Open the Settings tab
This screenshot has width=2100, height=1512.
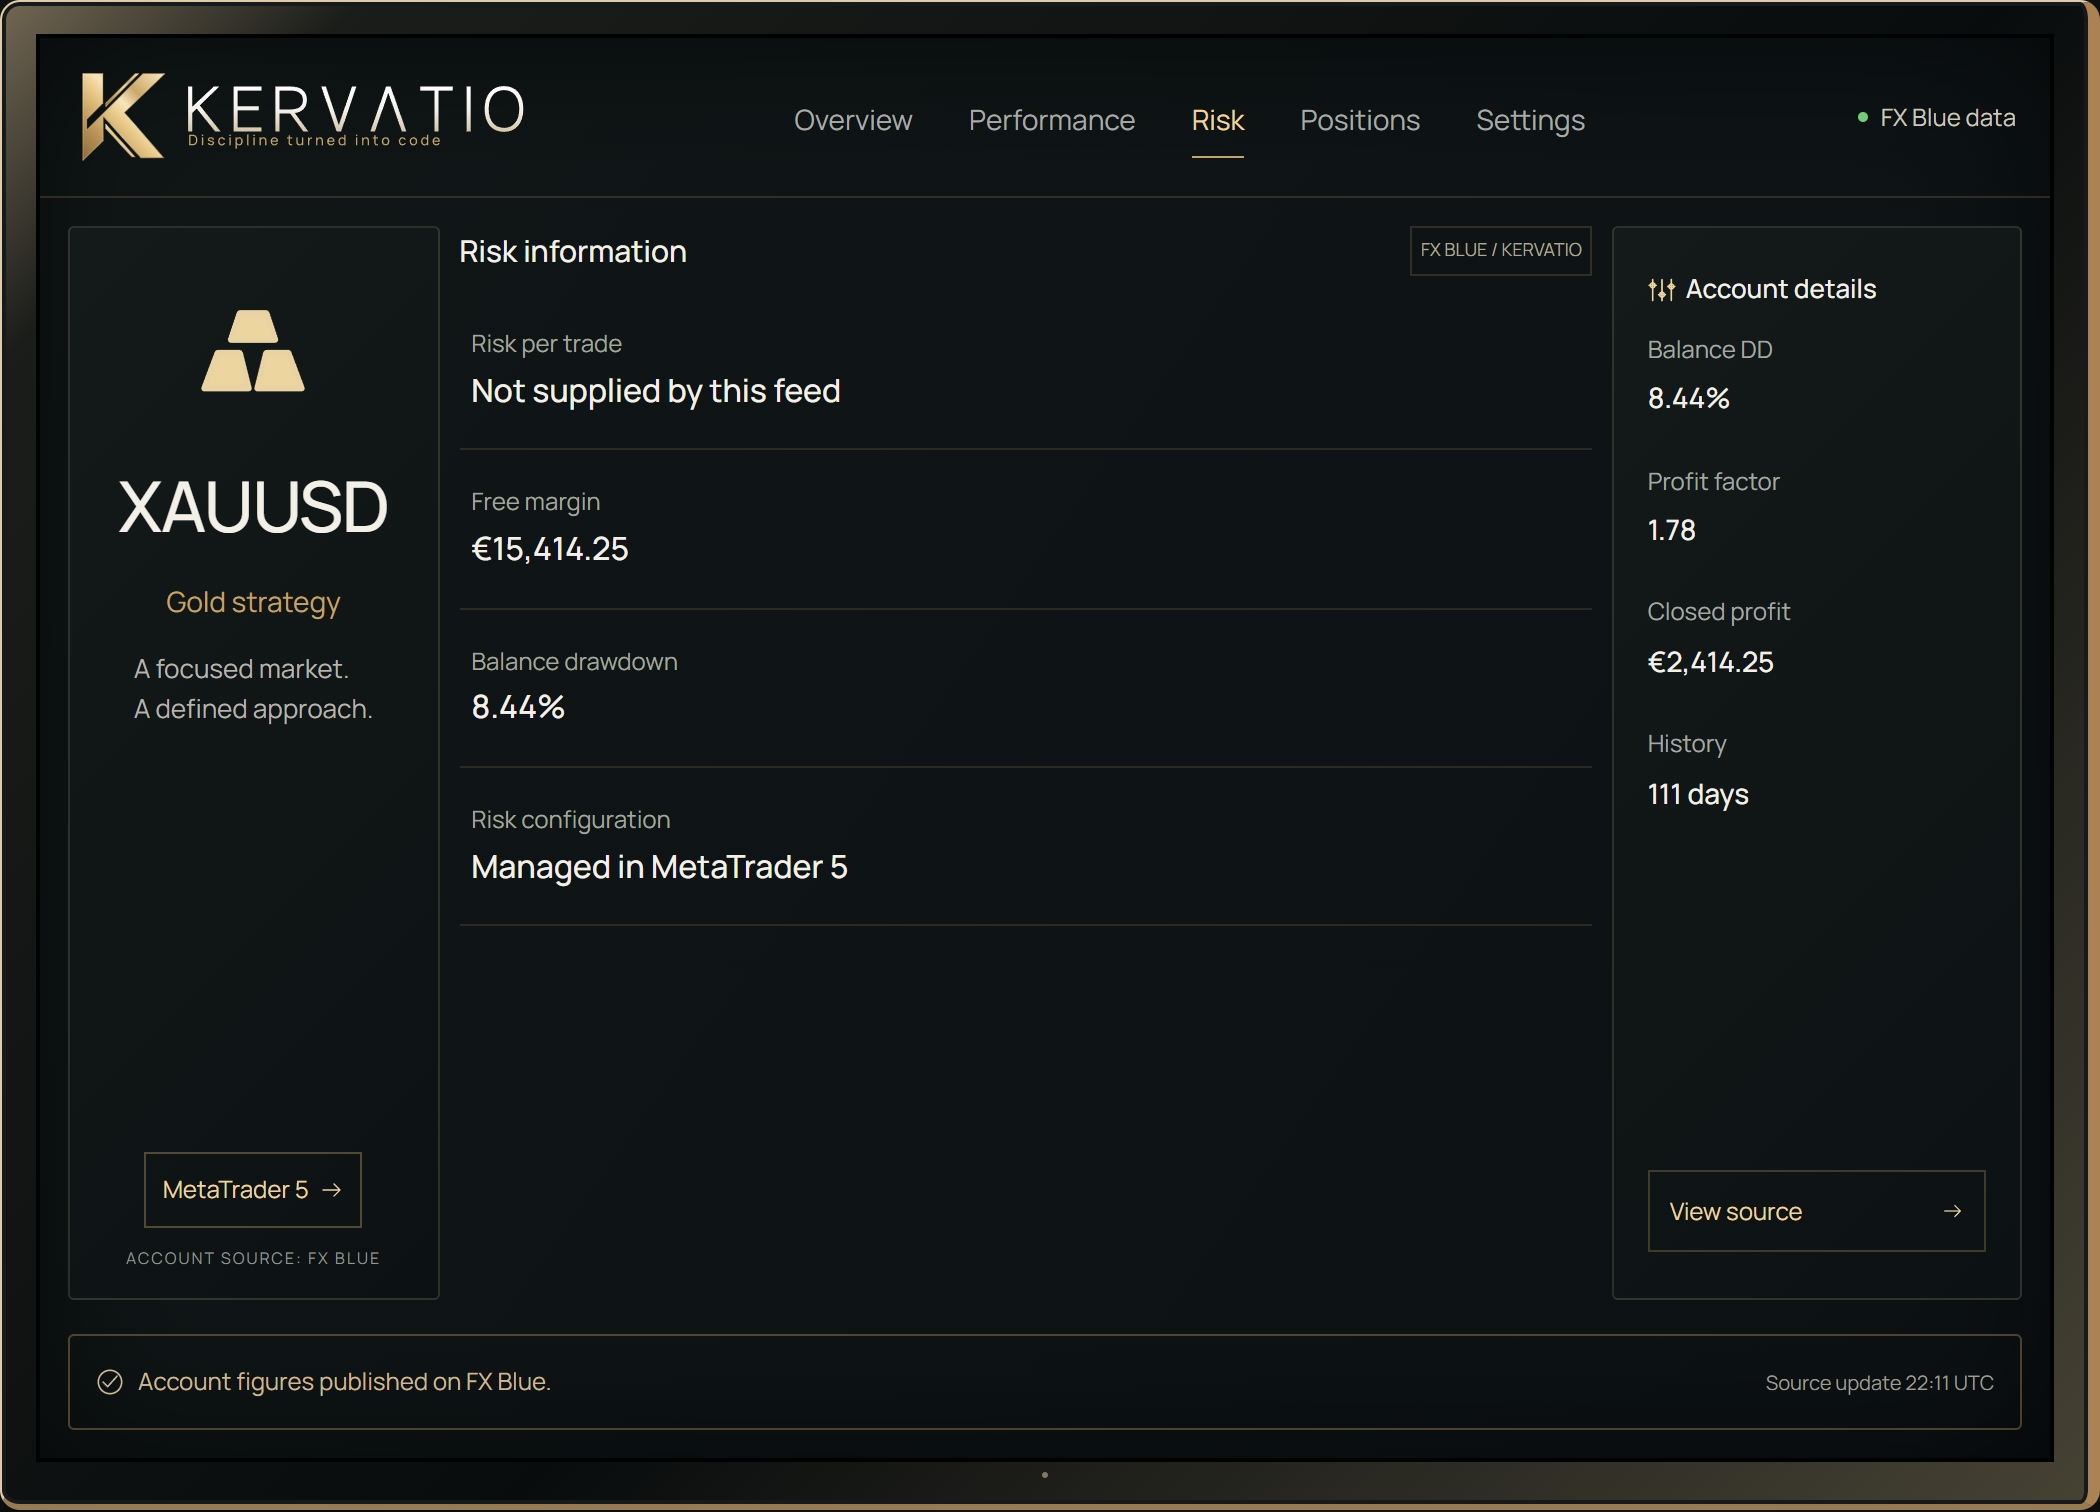pos(1530,121)
